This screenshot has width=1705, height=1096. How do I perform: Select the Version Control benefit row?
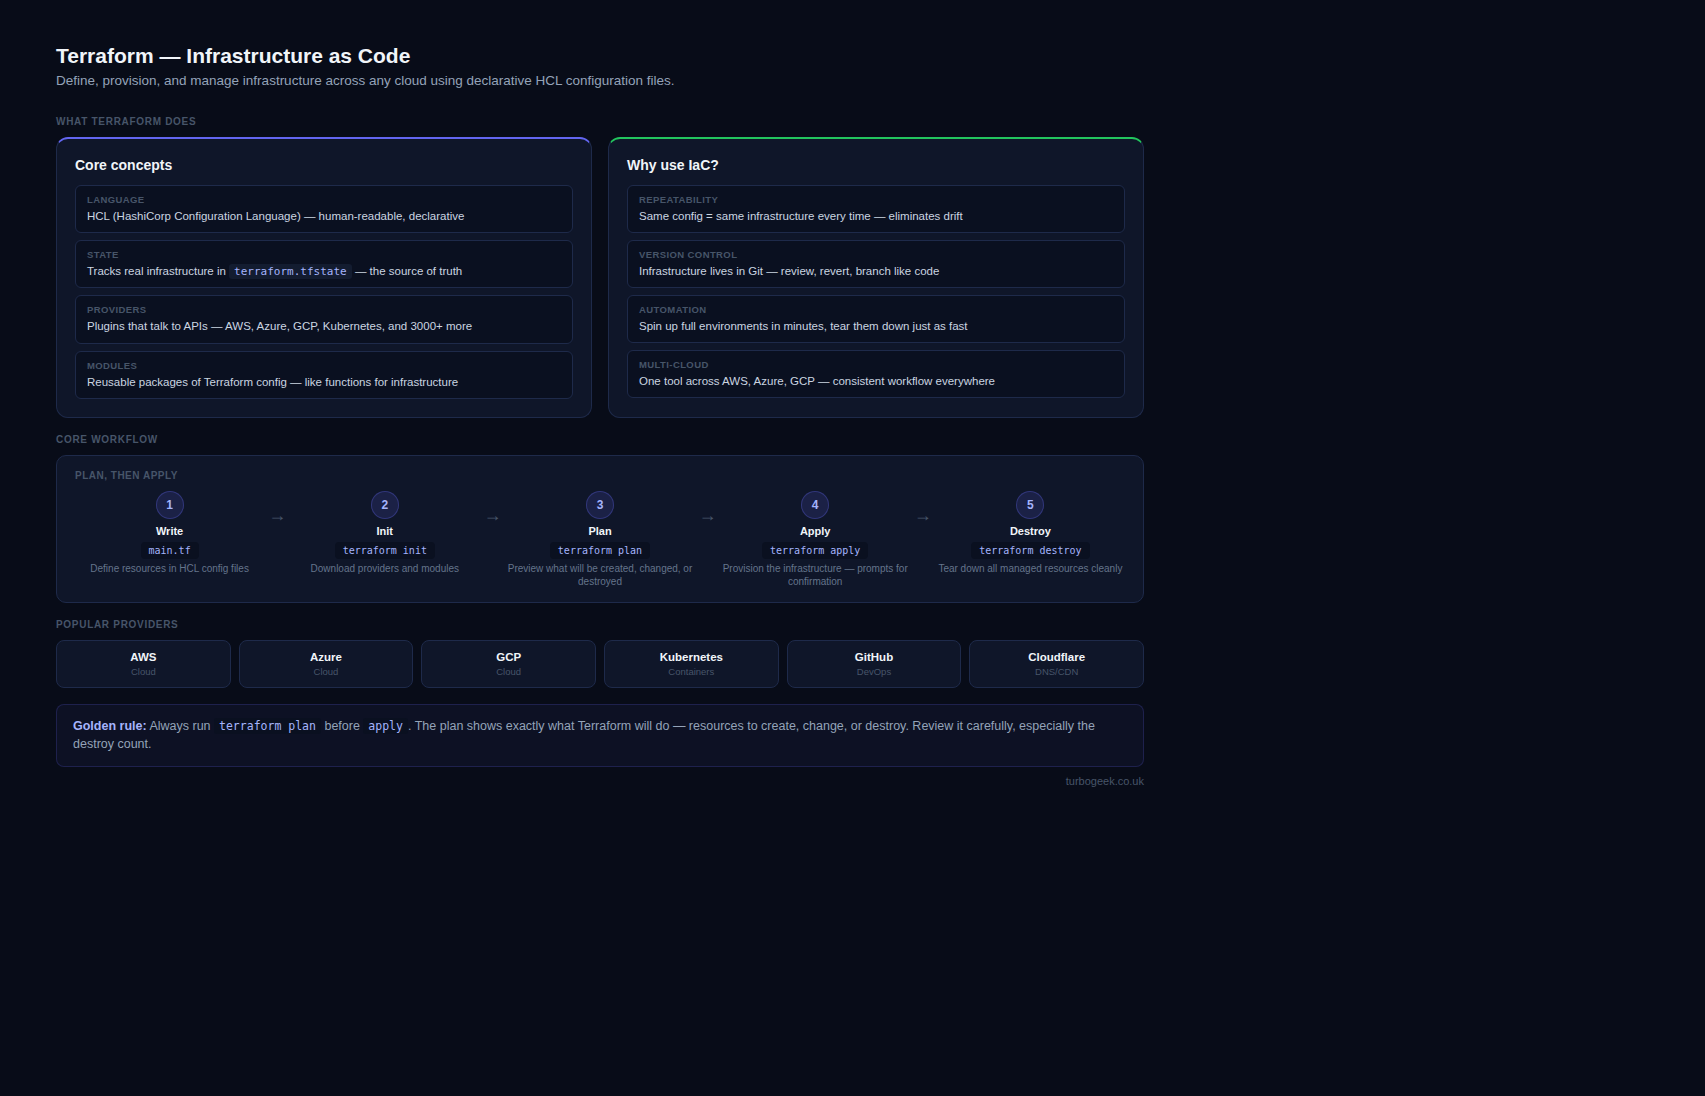click(875, 264)
